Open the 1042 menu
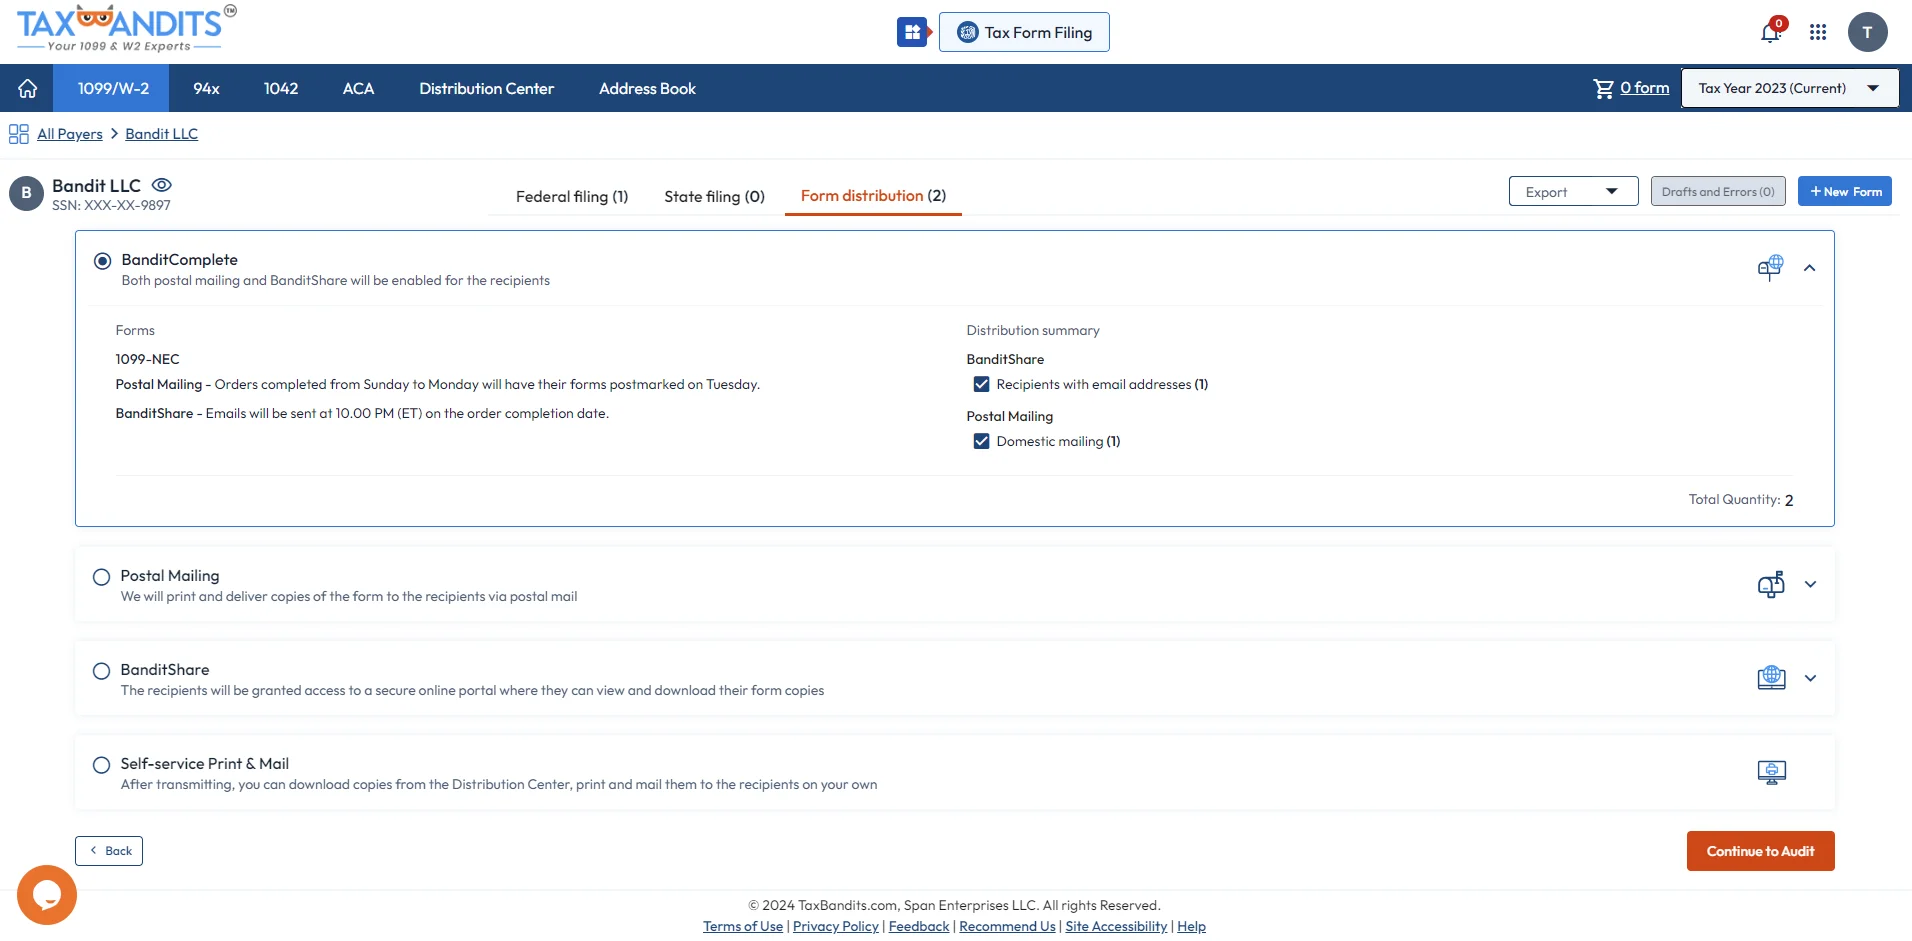Image resolution: width=1912 pixels, height=941 pixels. 281,88
